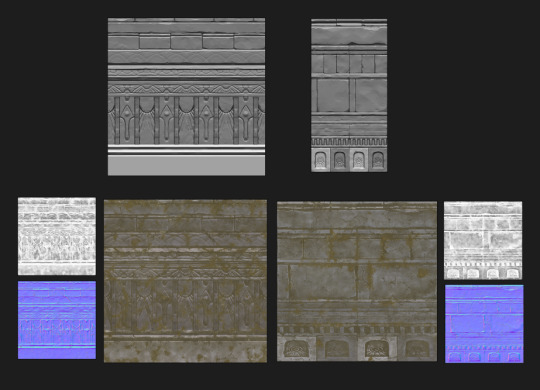This screenshot has width=540, height=390.
Task: Select the large grey ornamental trim sculpt image
Action: coord(186,97)
